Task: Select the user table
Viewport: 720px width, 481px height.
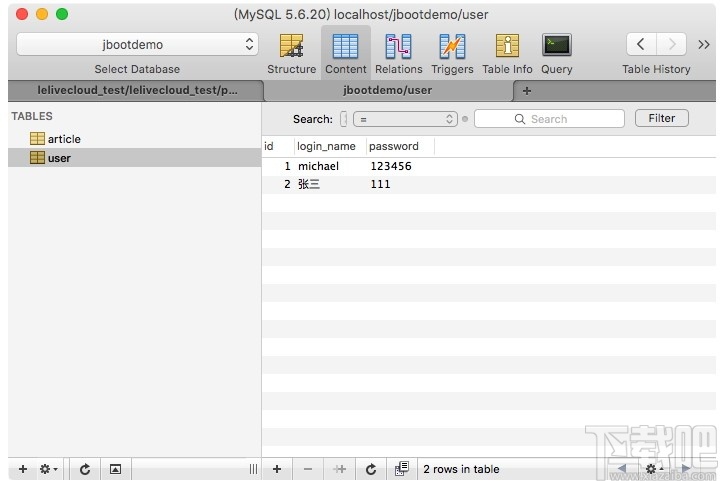Action: 134,158
